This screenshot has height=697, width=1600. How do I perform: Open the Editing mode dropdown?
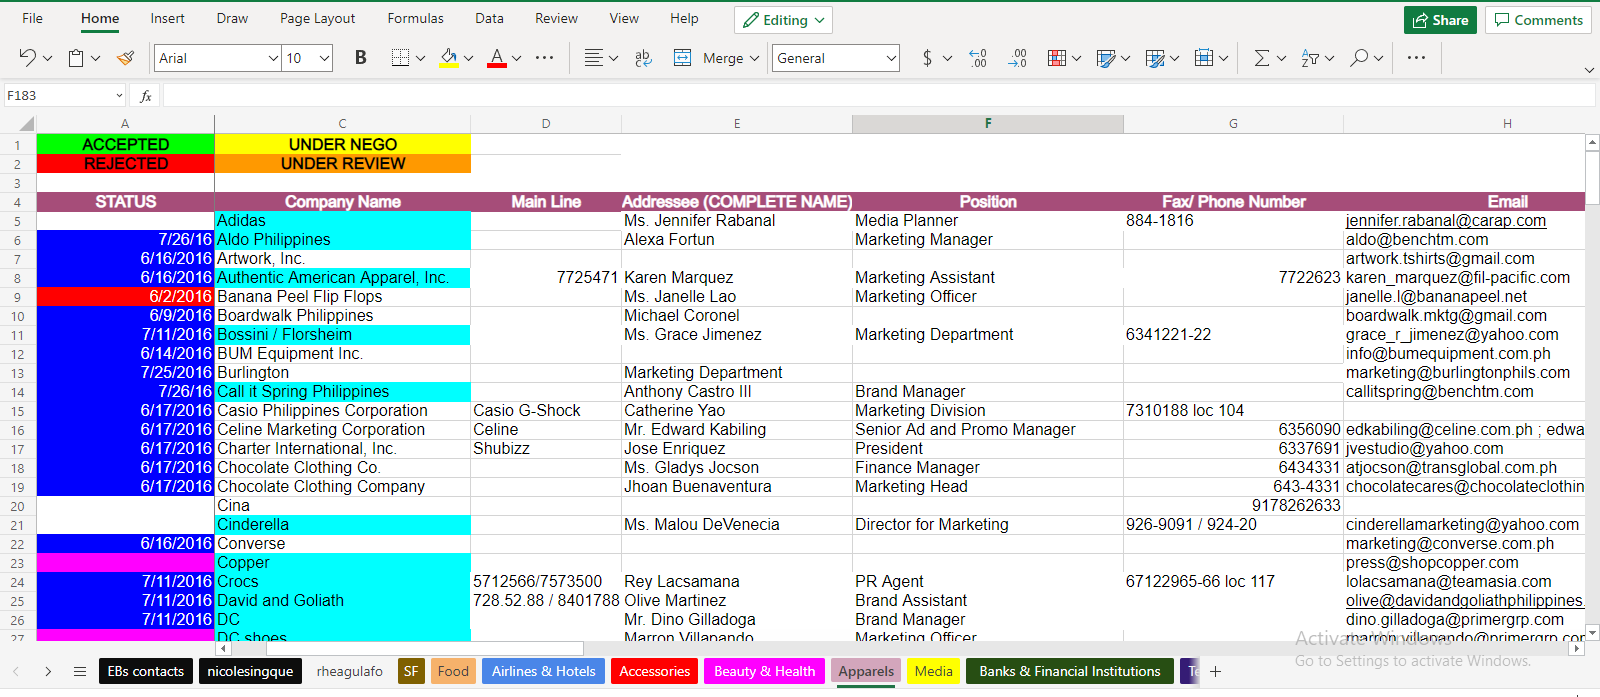783,20
